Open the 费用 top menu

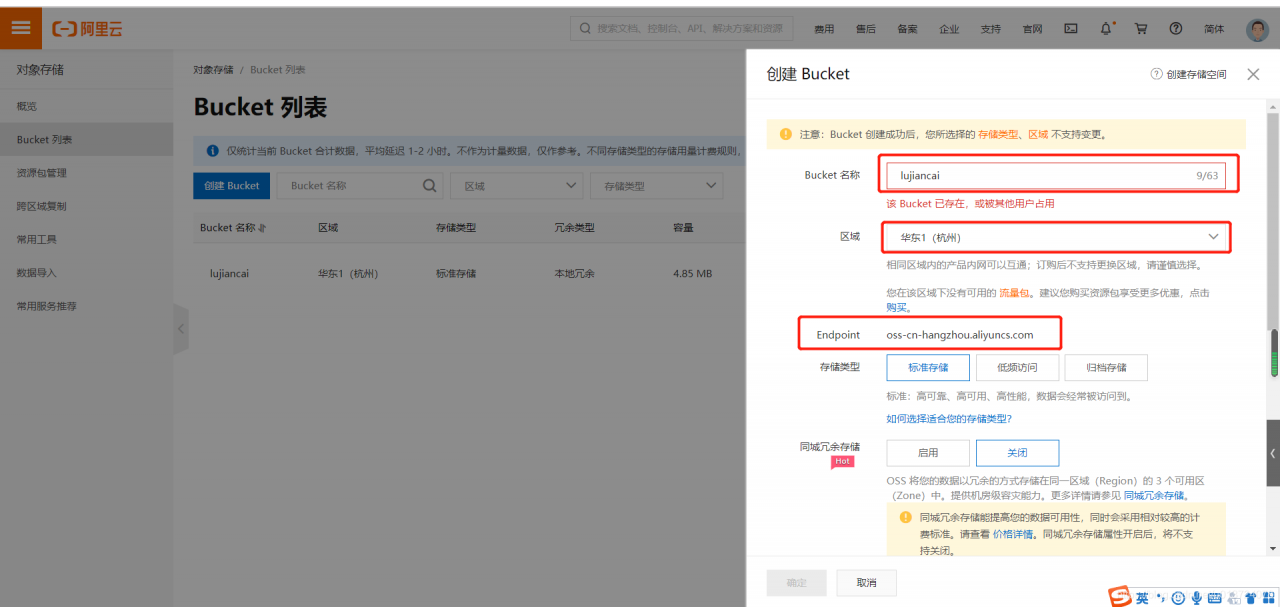824,29
